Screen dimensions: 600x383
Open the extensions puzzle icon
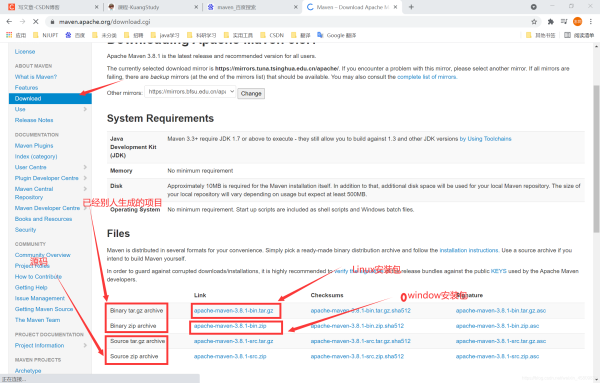coord(551,22)
